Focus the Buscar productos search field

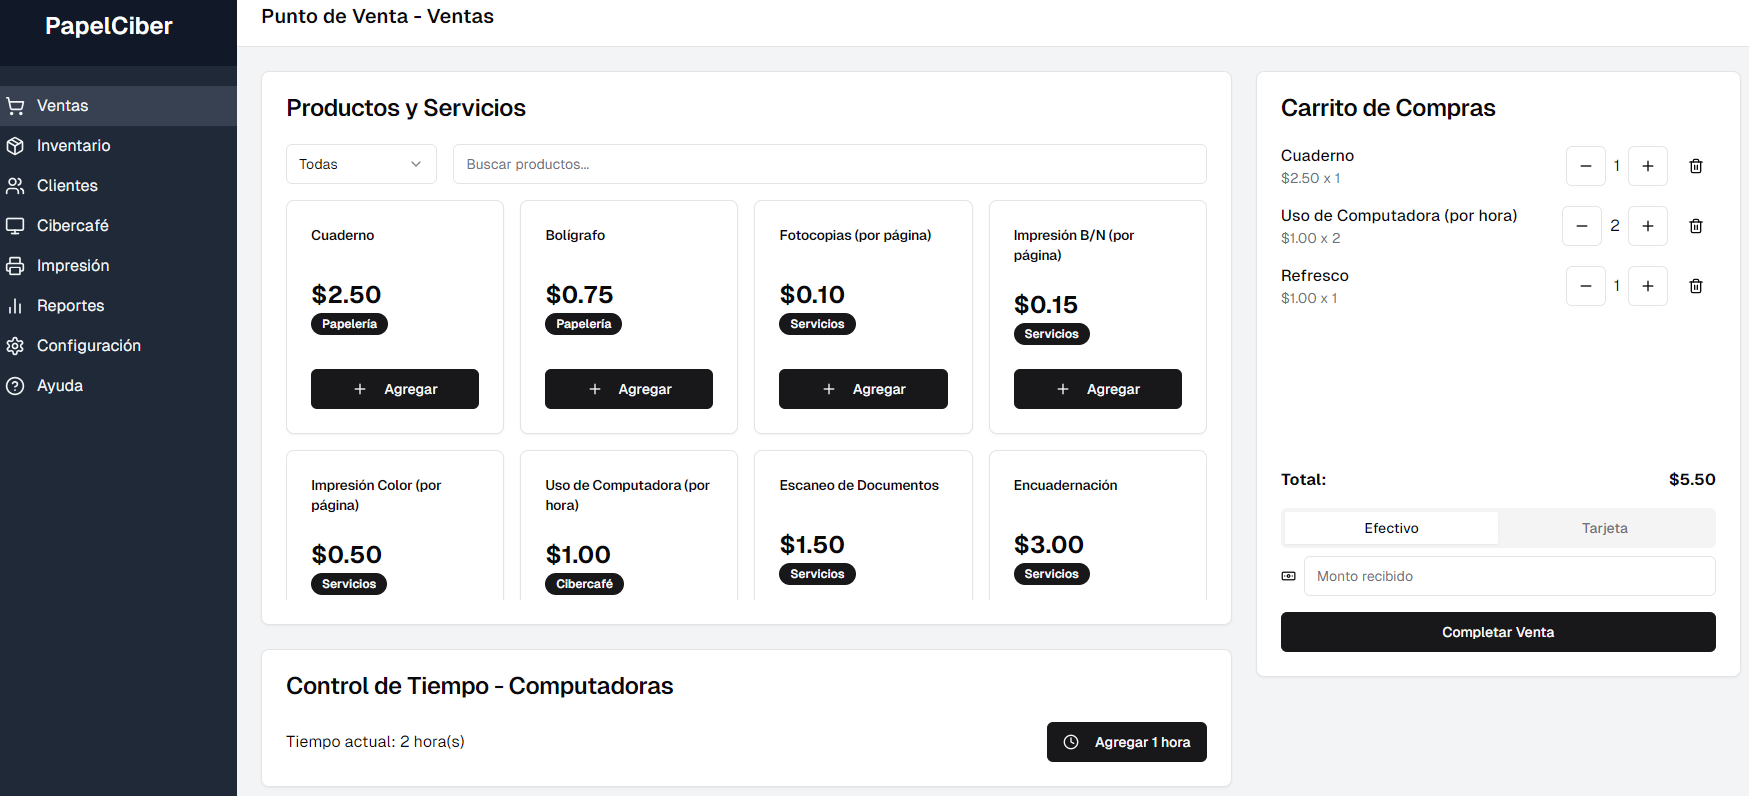pyautogui.click(x=830, y=164)
